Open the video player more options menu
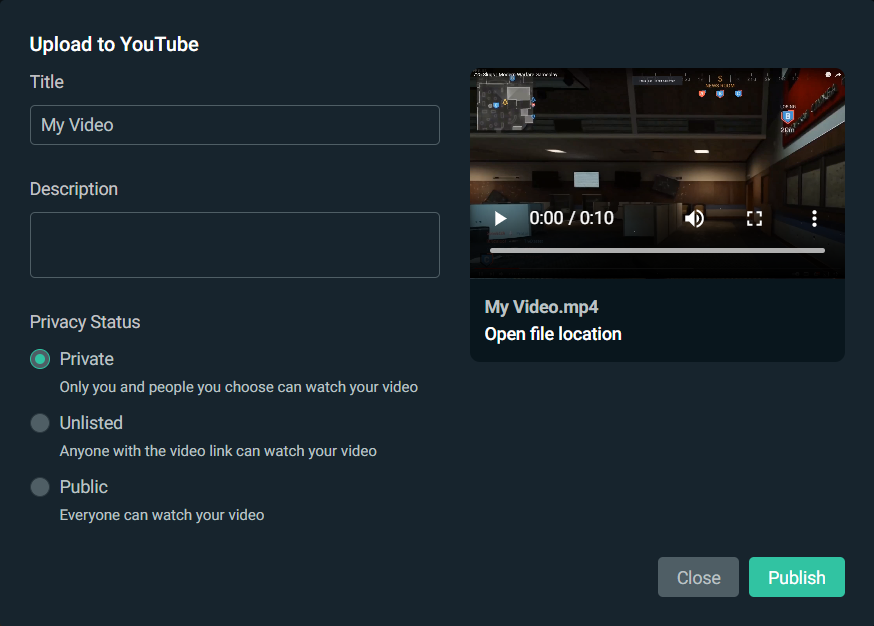874x626 pixels. pyautogui.click(x=814, y=218)
